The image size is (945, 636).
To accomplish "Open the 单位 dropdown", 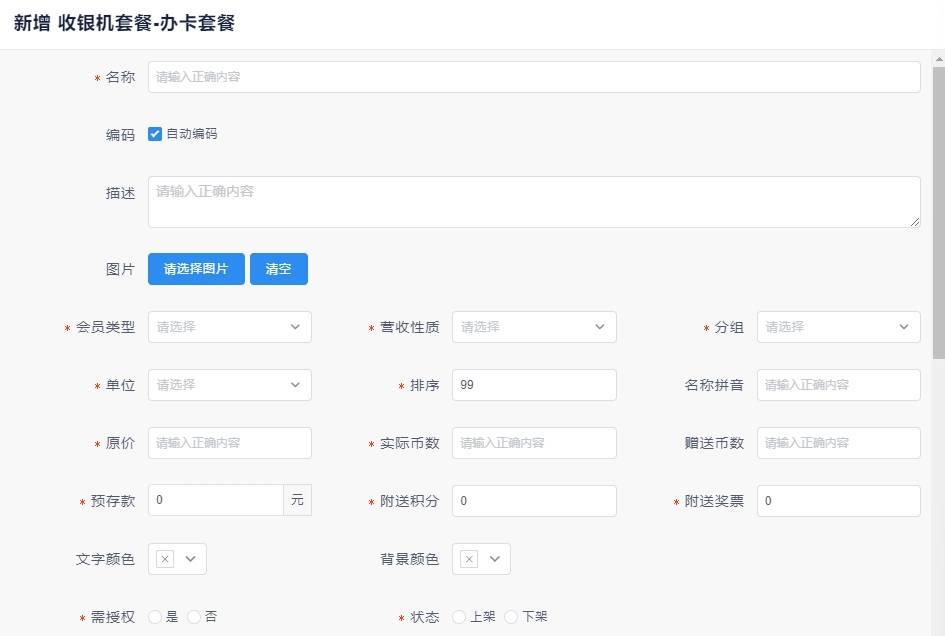I will point(230,385).
